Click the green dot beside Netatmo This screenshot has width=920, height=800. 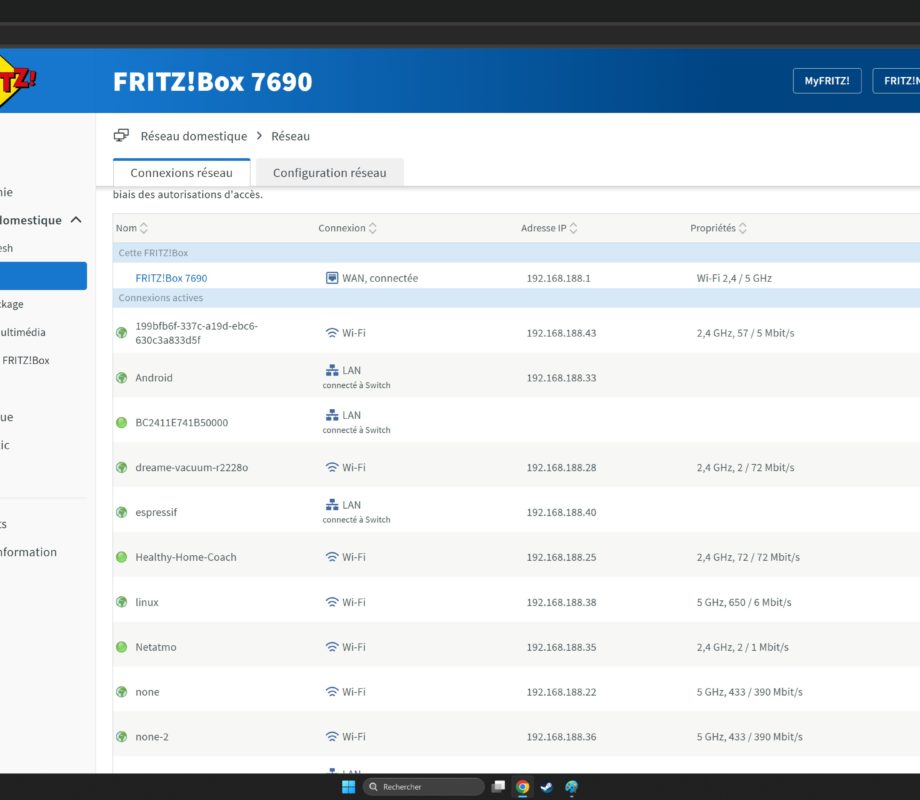click(121, 647)
